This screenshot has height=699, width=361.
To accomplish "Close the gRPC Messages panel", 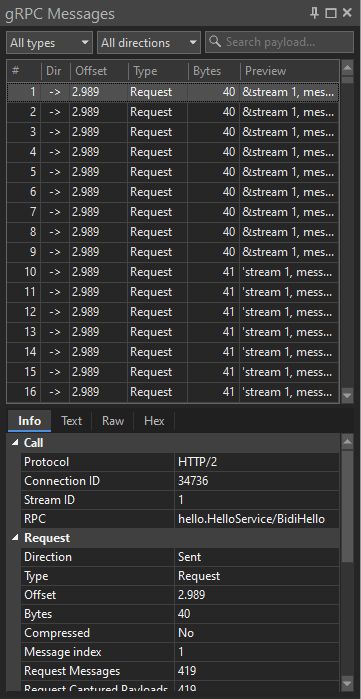I will [x=347, y=13].
